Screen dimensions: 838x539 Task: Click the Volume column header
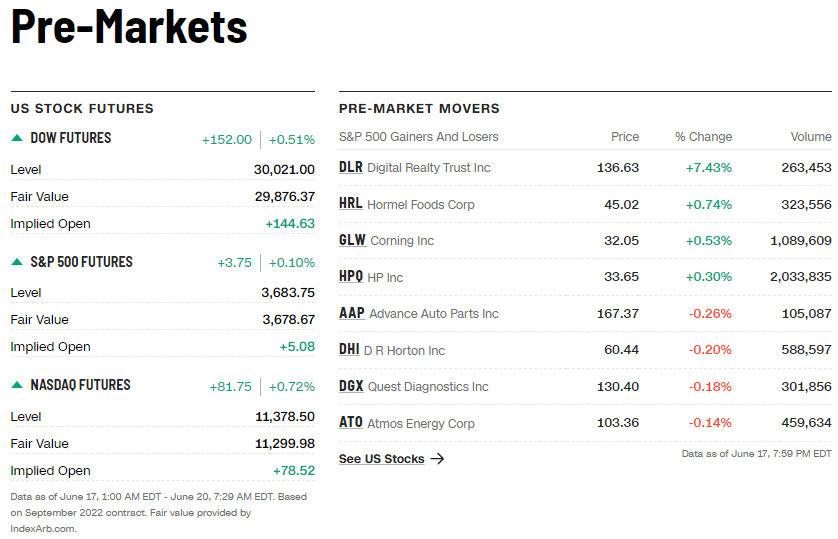tap(810, 137)
